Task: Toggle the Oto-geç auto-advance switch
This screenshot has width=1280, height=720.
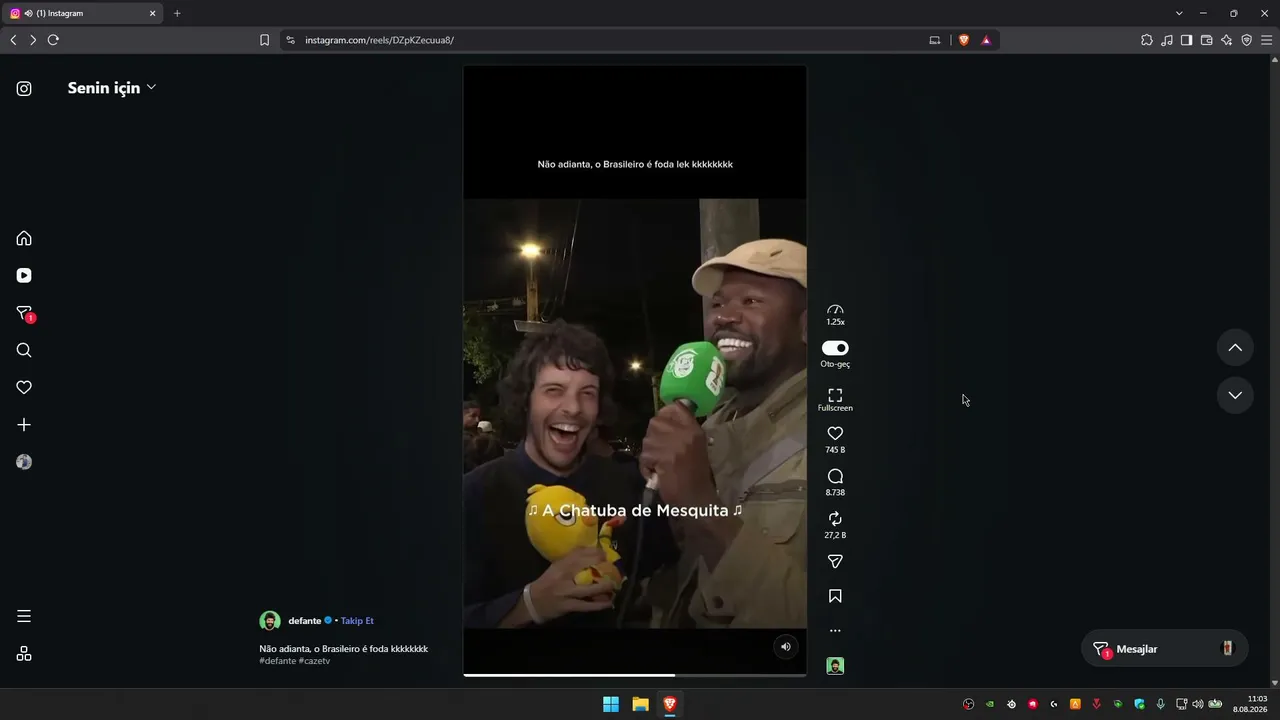Action: (835, 348)
